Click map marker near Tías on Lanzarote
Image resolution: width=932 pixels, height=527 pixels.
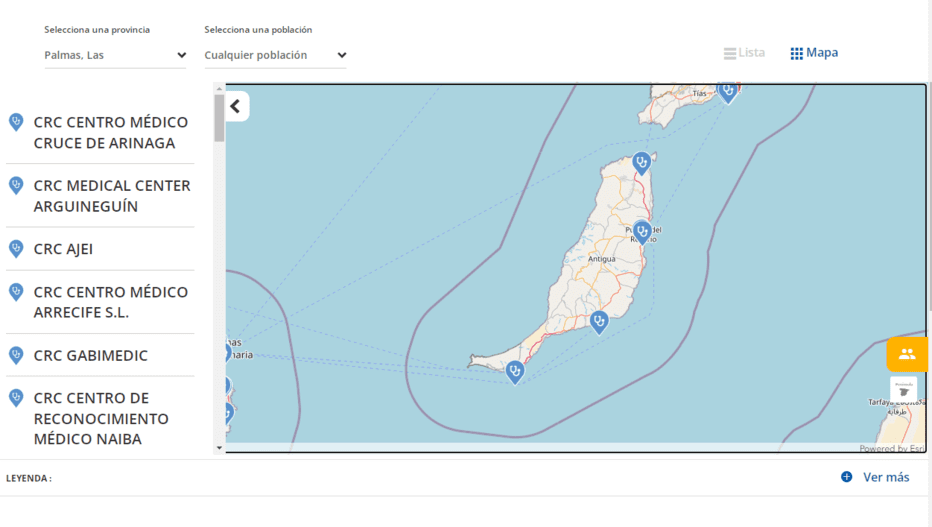[x=728, y=92]
